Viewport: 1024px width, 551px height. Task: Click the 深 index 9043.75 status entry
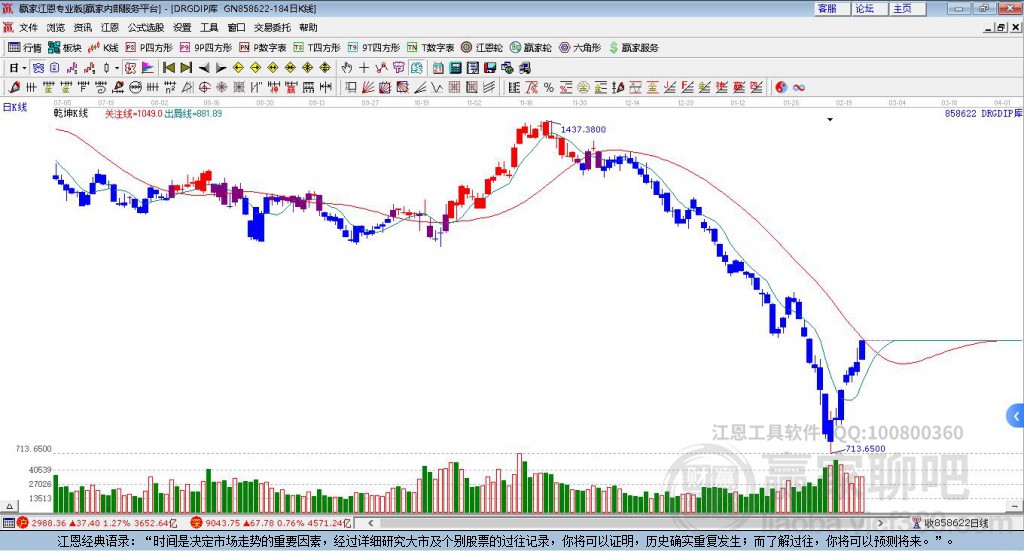pyautogui.click(x=271, y=523)
